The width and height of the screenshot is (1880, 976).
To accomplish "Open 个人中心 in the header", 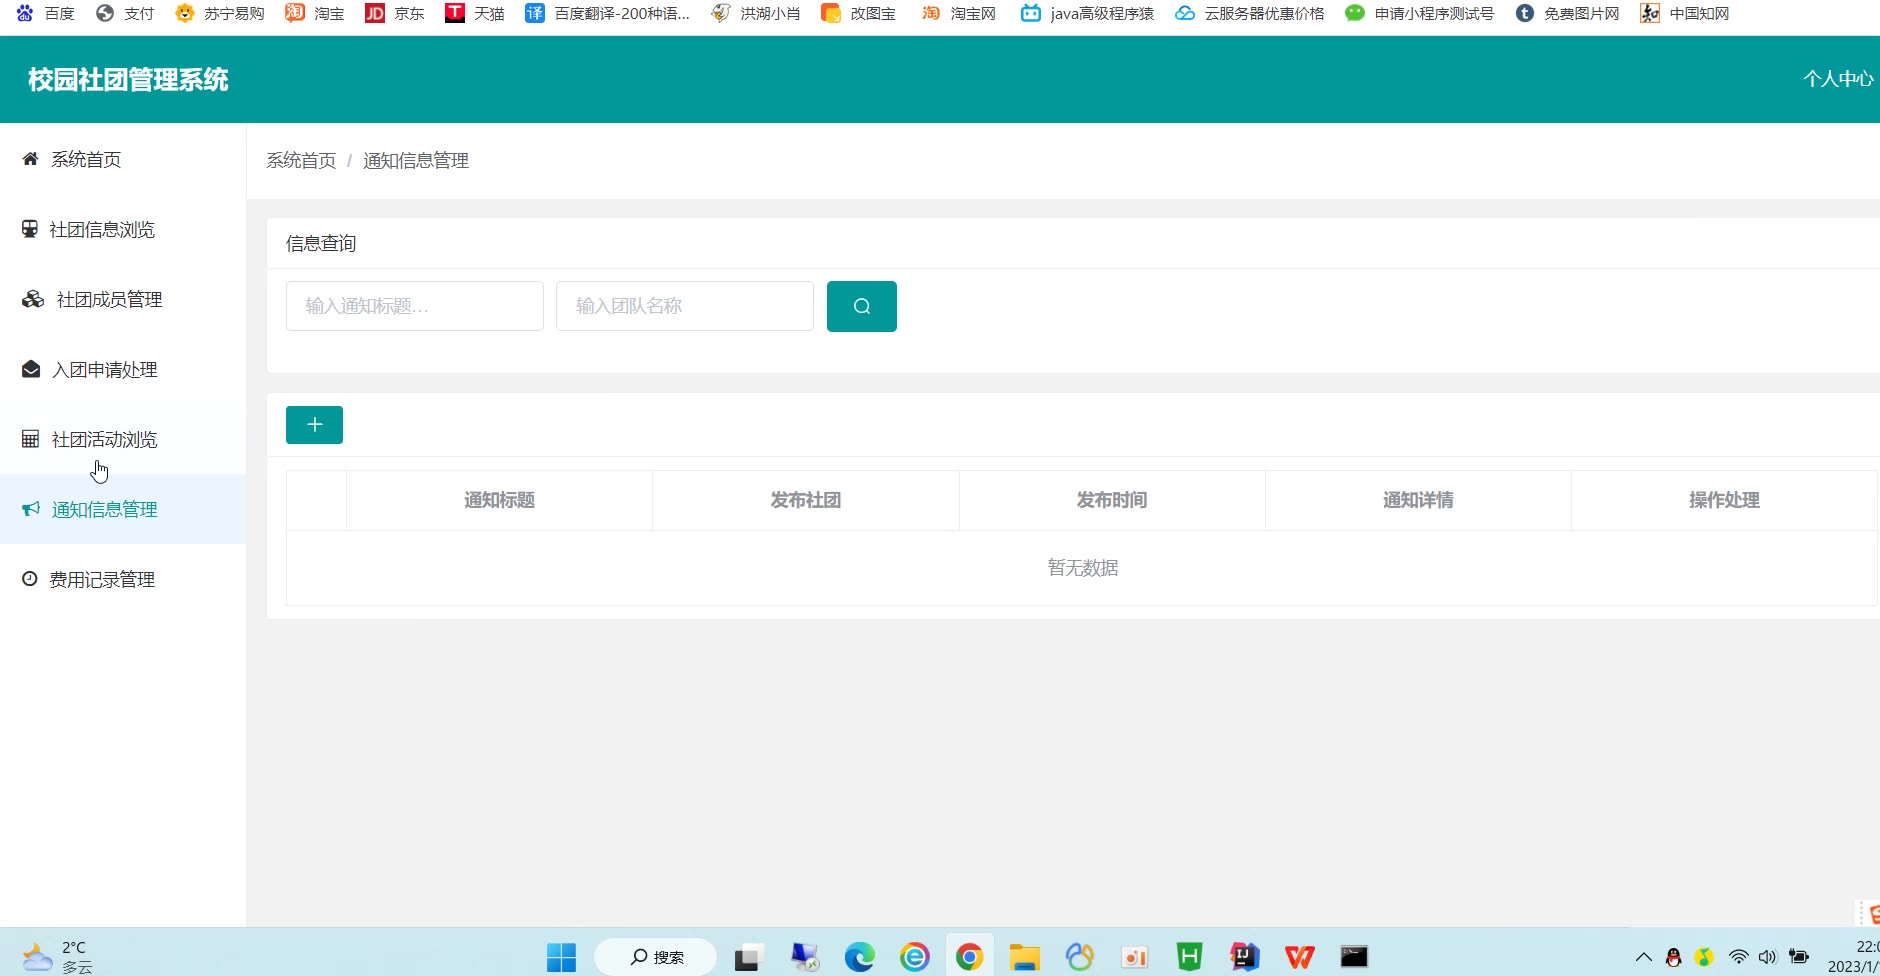I will point(1838,79).
